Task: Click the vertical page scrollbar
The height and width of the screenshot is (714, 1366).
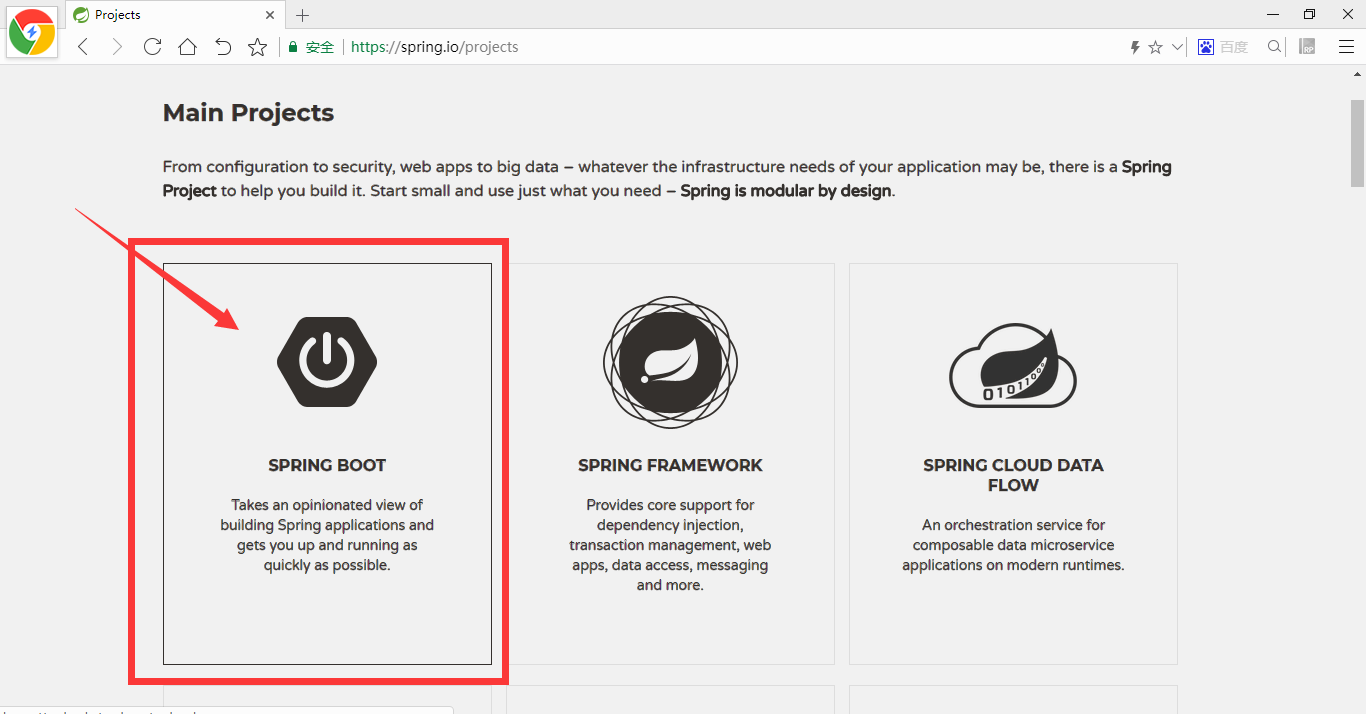Action: (x=1357, y=140)
